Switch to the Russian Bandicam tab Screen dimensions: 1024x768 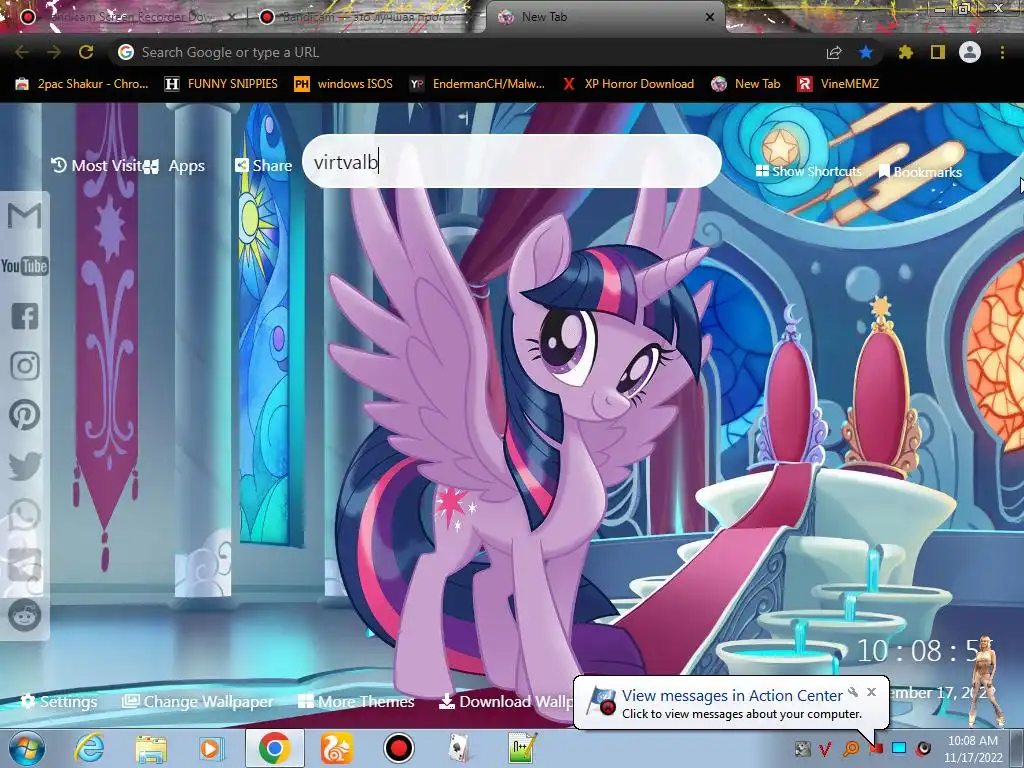point(366,17)
